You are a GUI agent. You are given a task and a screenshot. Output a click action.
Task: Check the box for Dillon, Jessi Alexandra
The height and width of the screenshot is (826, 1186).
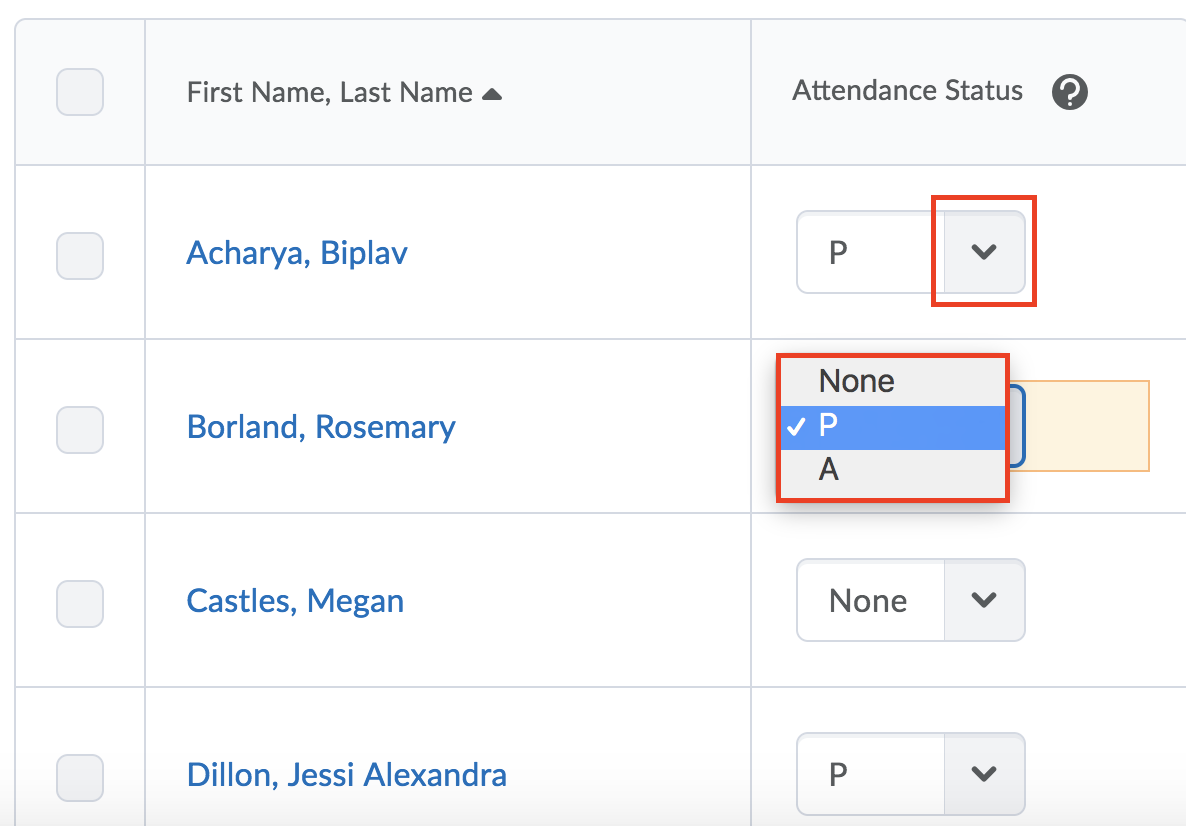tap(80, 778)
